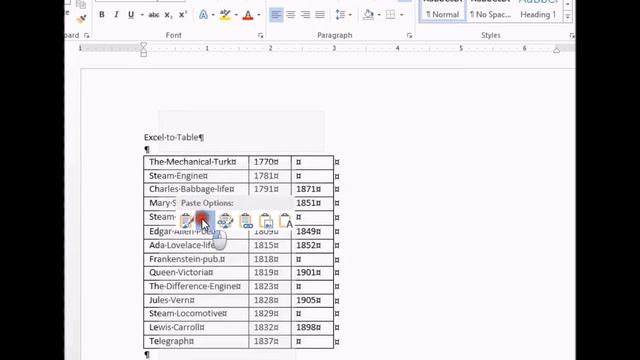
Task: Apply the Normal style
Action: point(442,11)
